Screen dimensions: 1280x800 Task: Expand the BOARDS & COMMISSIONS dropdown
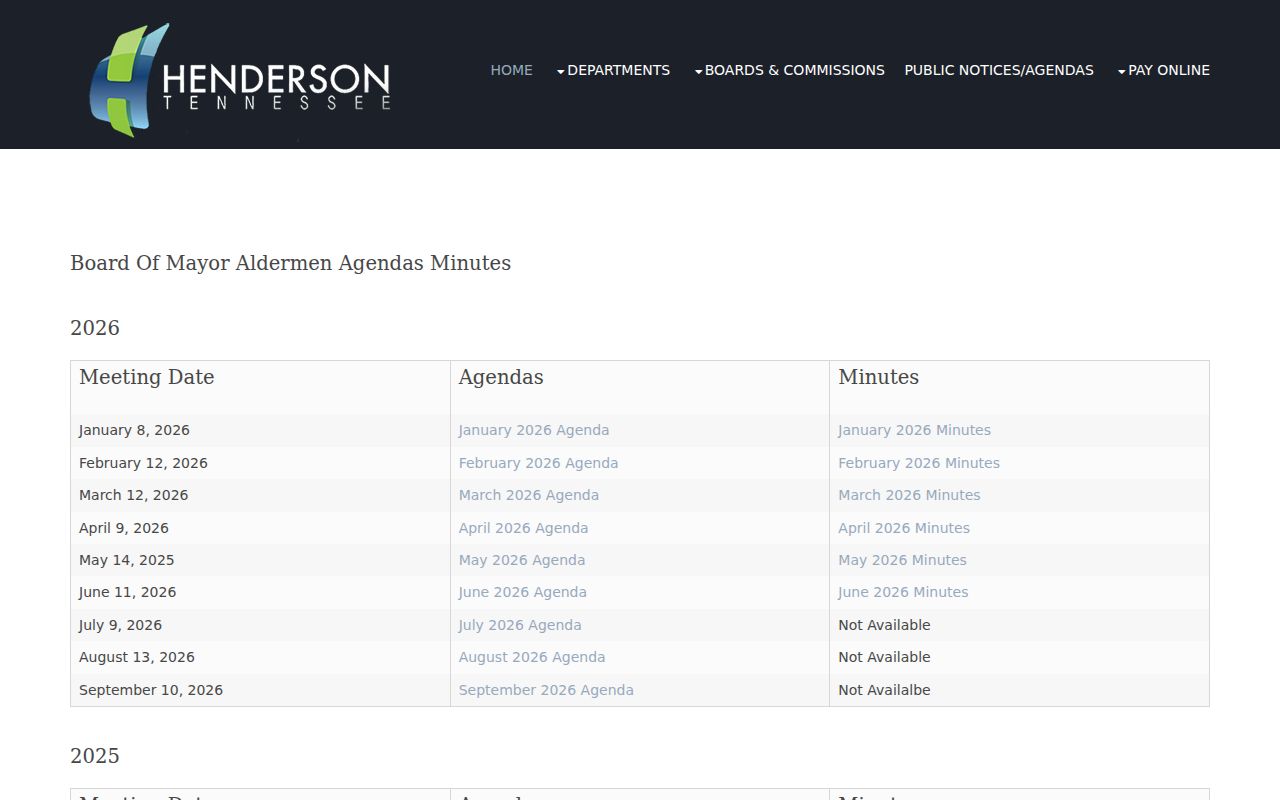click(x=789, y=70)
